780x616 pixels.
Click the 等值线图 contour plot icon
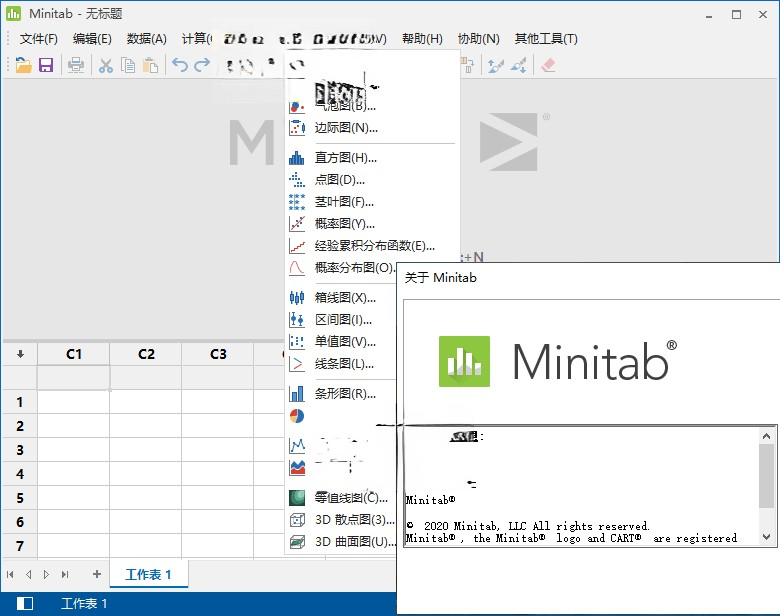pyautogui.click(x=297, y=498)
